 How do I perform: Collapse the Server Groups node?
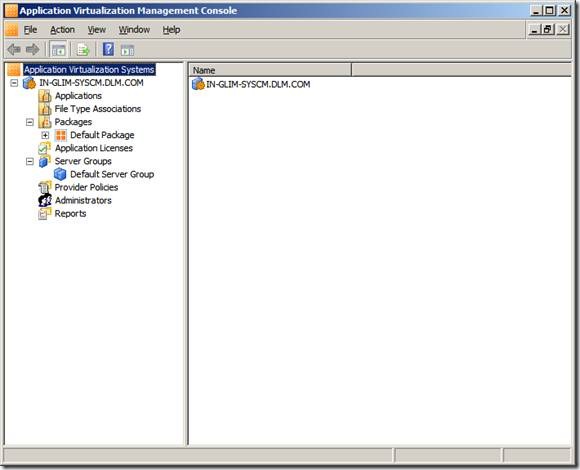[30, 161]
